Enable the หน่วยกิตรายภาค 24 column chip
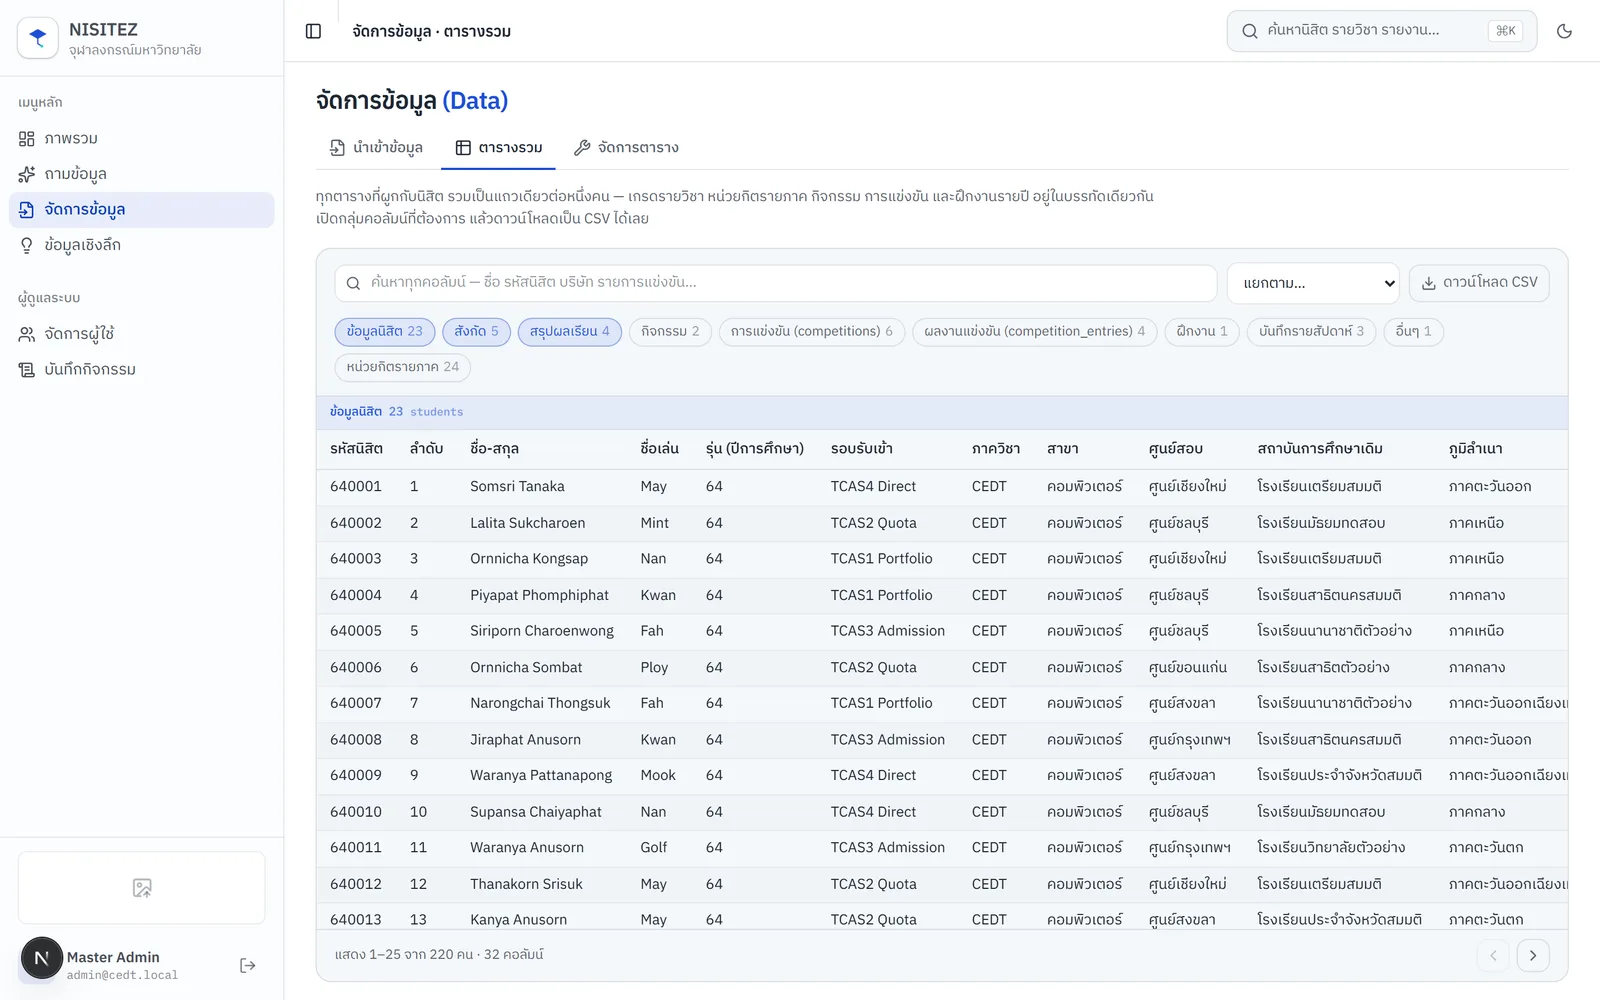1600x1000 pixels. coord(403,367)
